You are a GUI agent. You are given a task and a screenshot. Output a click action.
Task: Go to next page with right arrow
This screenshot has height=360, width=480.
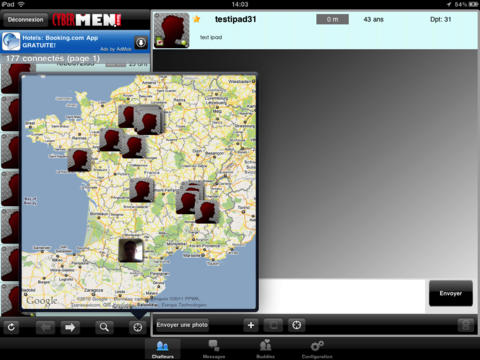70,328
